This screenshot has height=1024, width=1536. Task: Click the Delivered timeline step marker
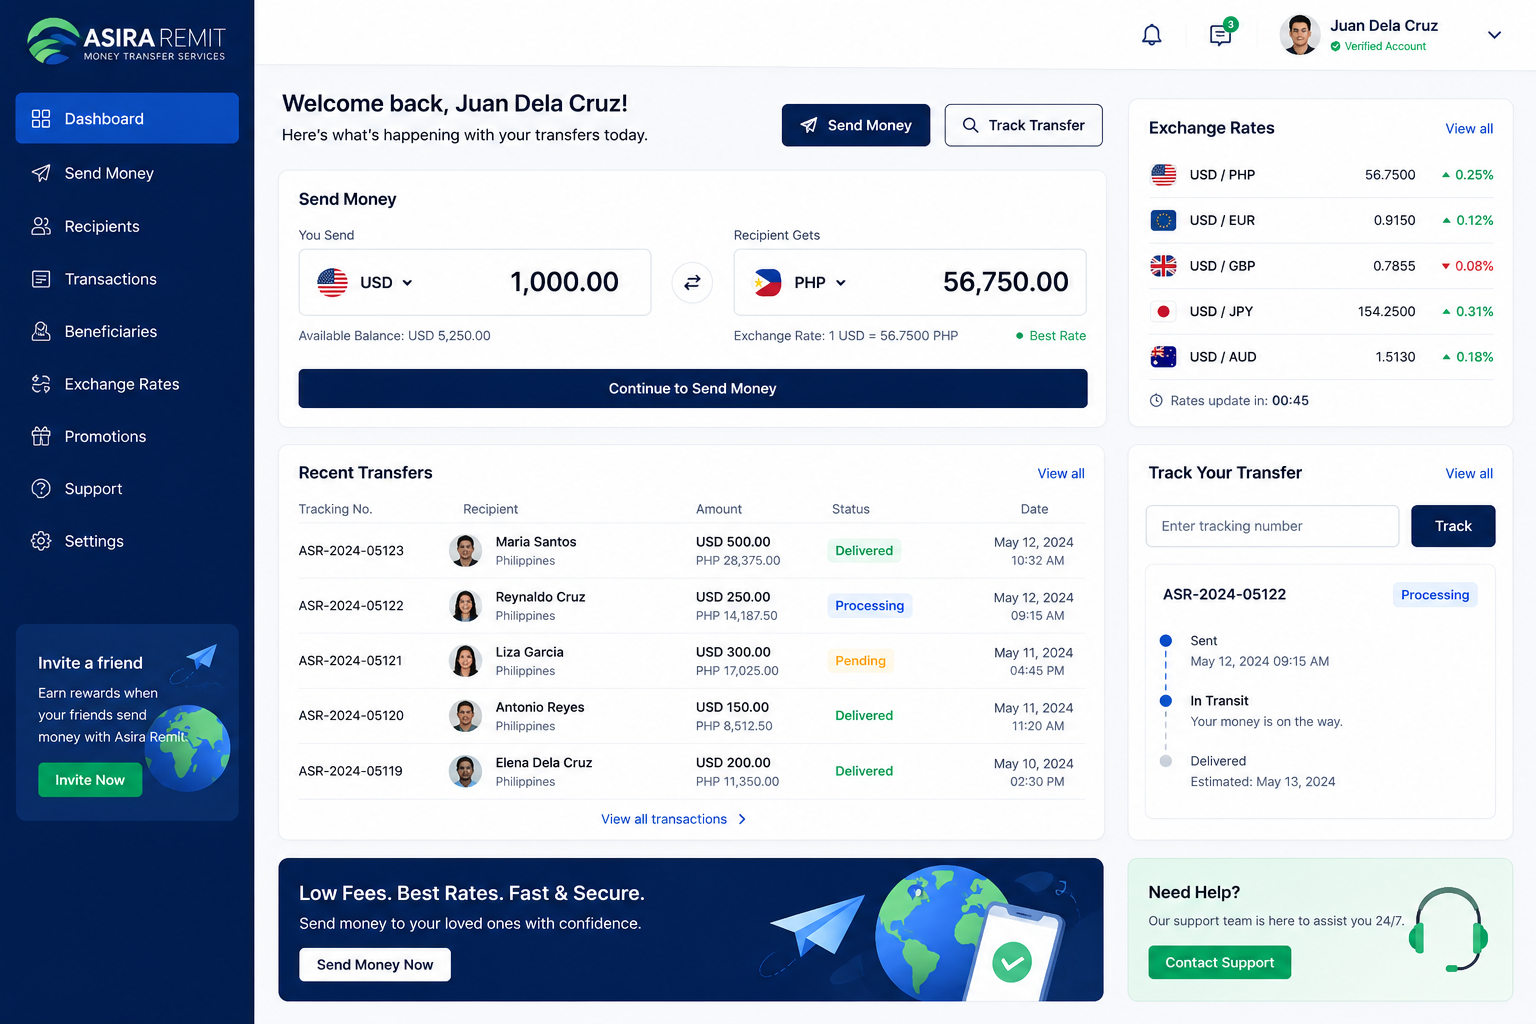1165,761
